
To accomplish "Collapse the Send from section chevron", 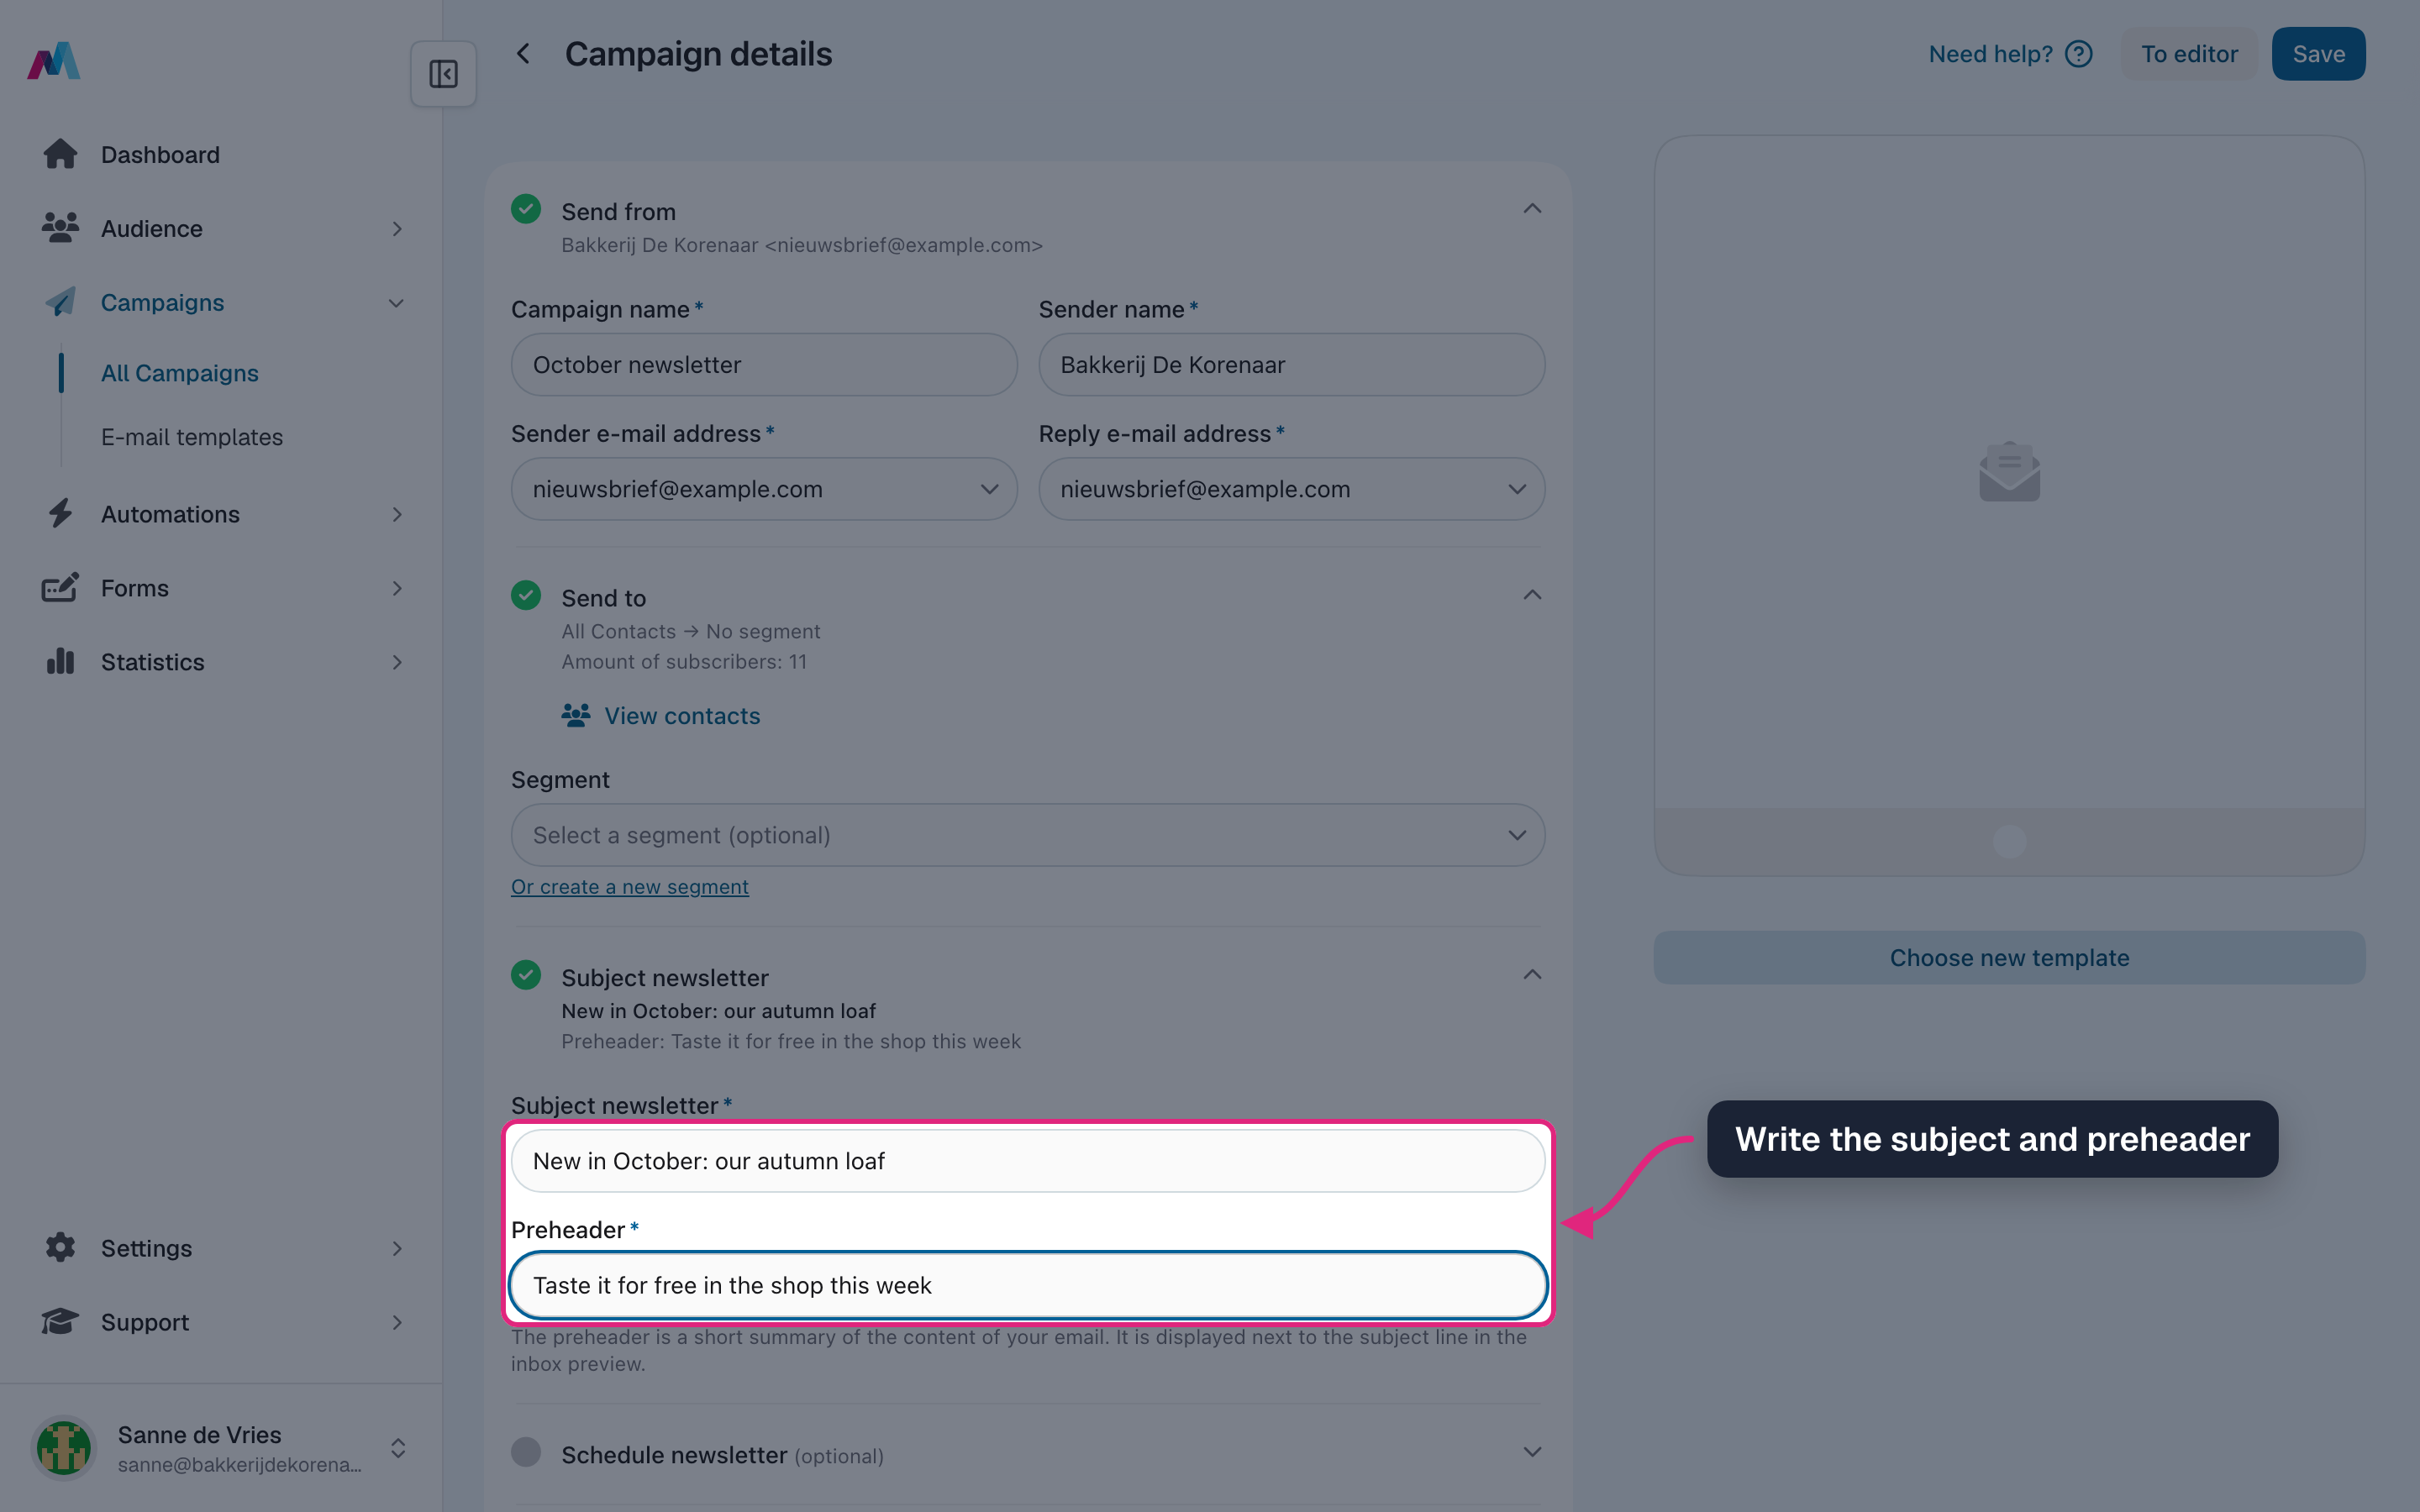I will click(x=1532, y=209).
